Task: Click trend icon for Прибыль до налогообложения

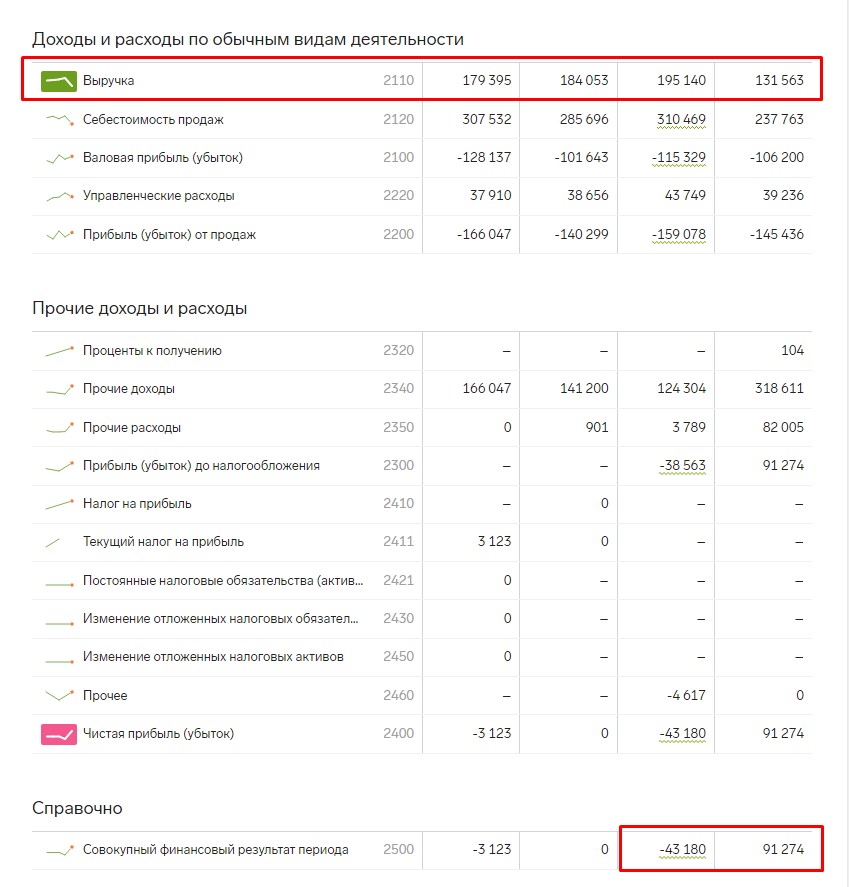Action: pos(59,466)
